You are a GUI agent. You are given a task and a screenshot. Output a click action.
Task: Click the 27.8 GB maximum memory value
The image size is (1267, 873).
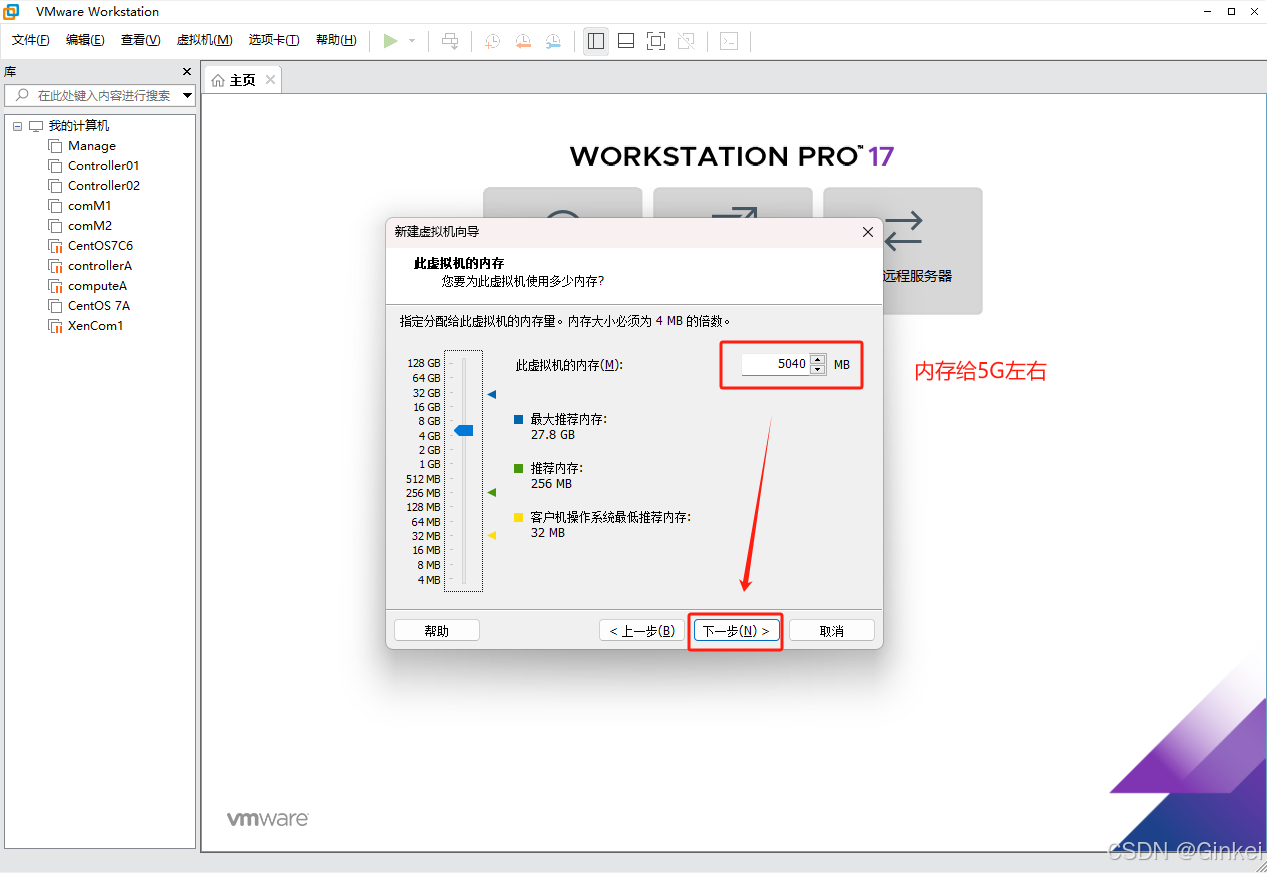click(x=553, y=435)
